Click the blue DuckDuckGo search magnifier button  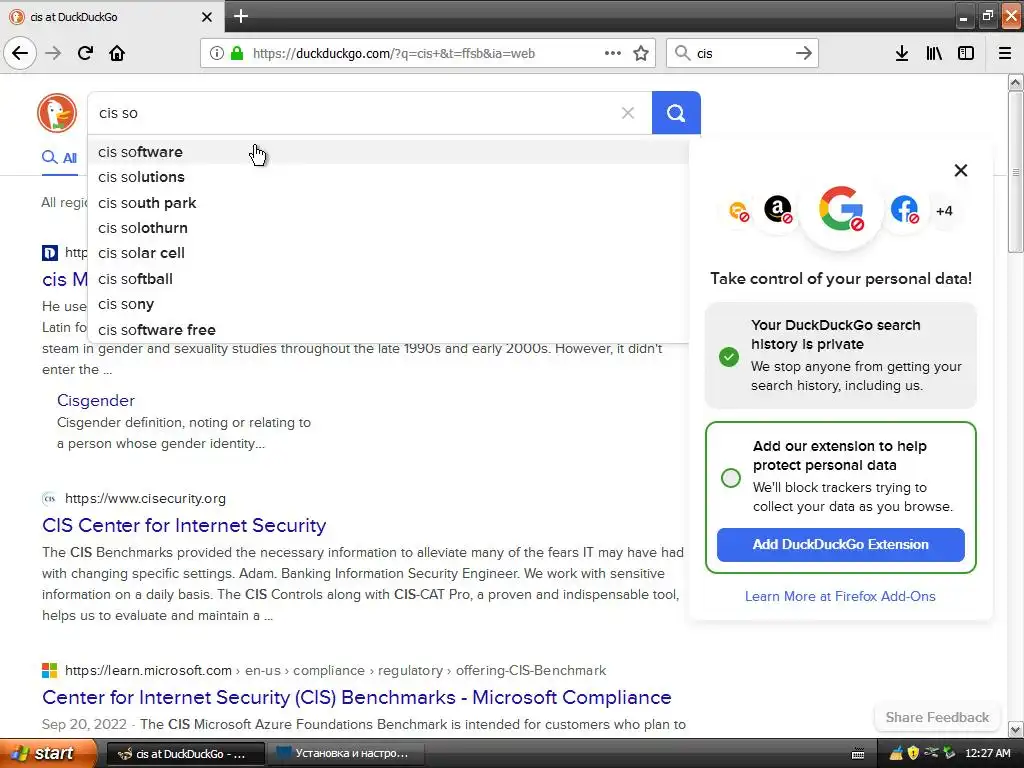(676, 113)
